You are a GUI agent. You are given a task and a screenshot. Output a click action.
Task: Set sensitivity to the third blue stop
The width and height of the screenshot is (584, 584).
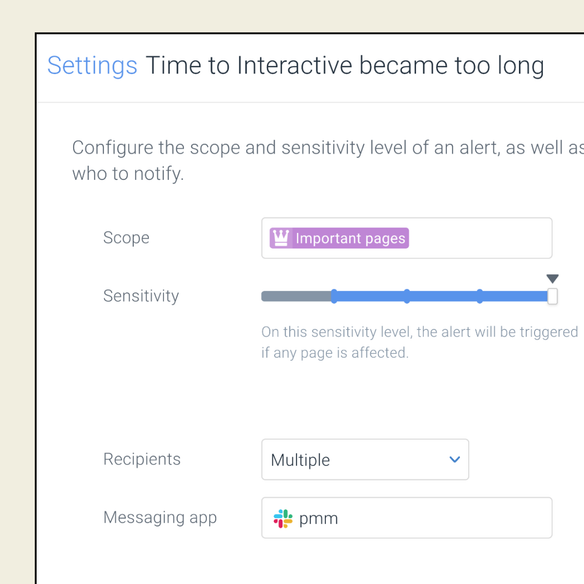click(x=480, y=296)
